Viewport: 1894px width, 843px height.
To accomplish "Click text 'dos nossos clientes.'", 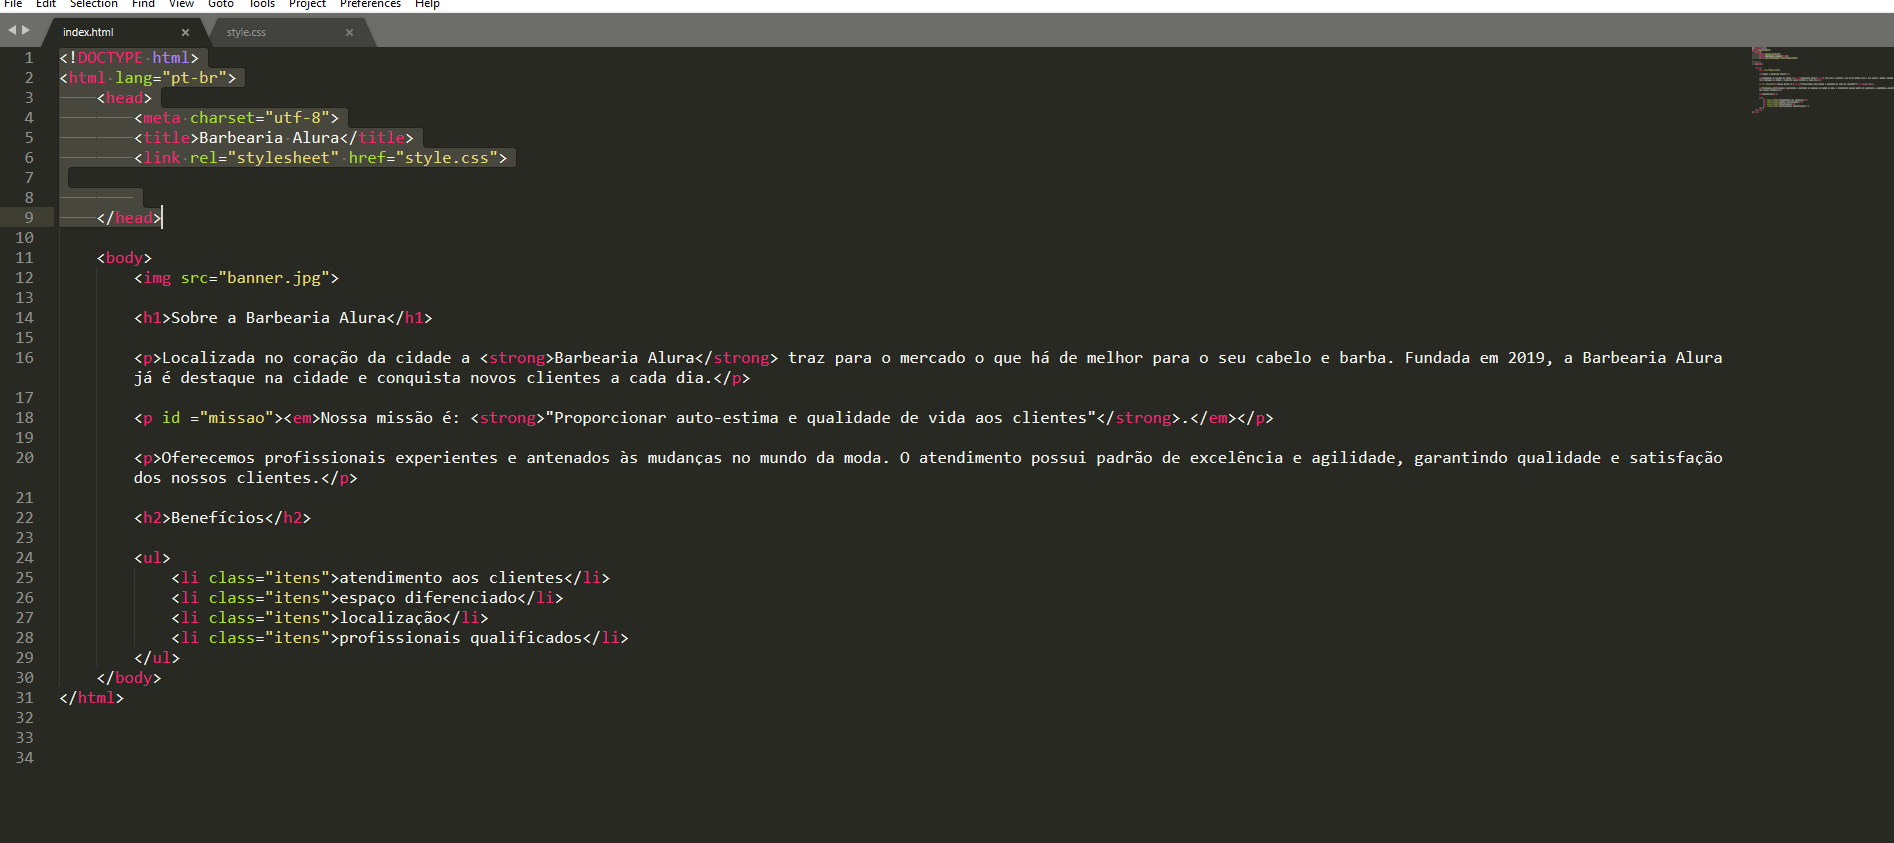I will point(227,478).
